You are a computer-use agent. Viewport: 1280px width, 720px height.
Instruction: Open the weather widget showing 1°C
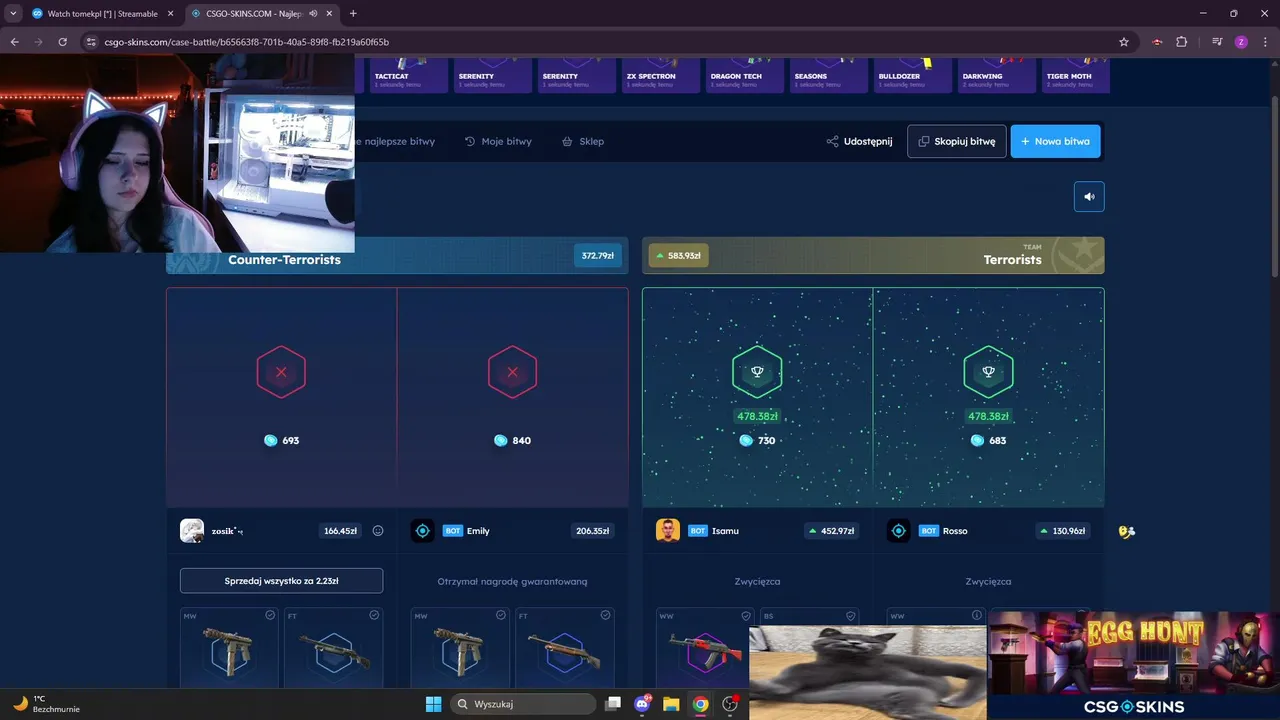46,704
